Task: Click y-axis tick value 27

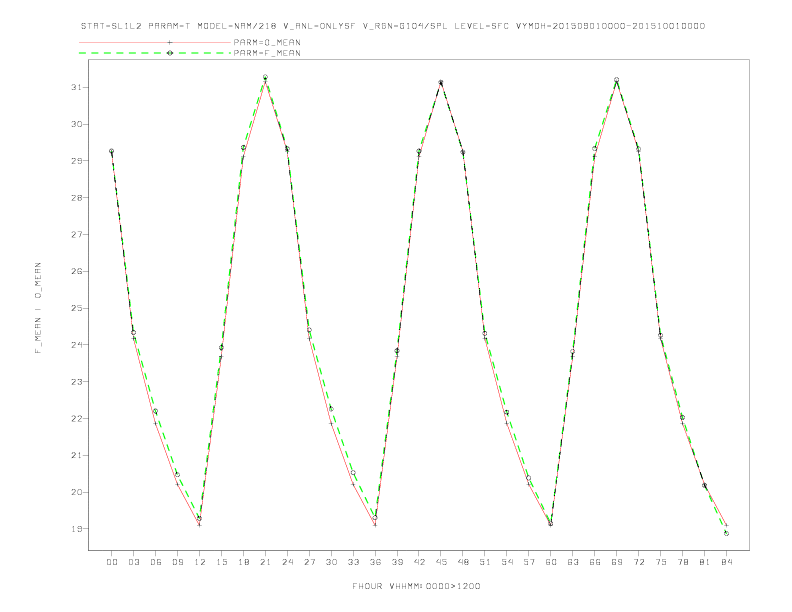Action: tap(76, 234)
